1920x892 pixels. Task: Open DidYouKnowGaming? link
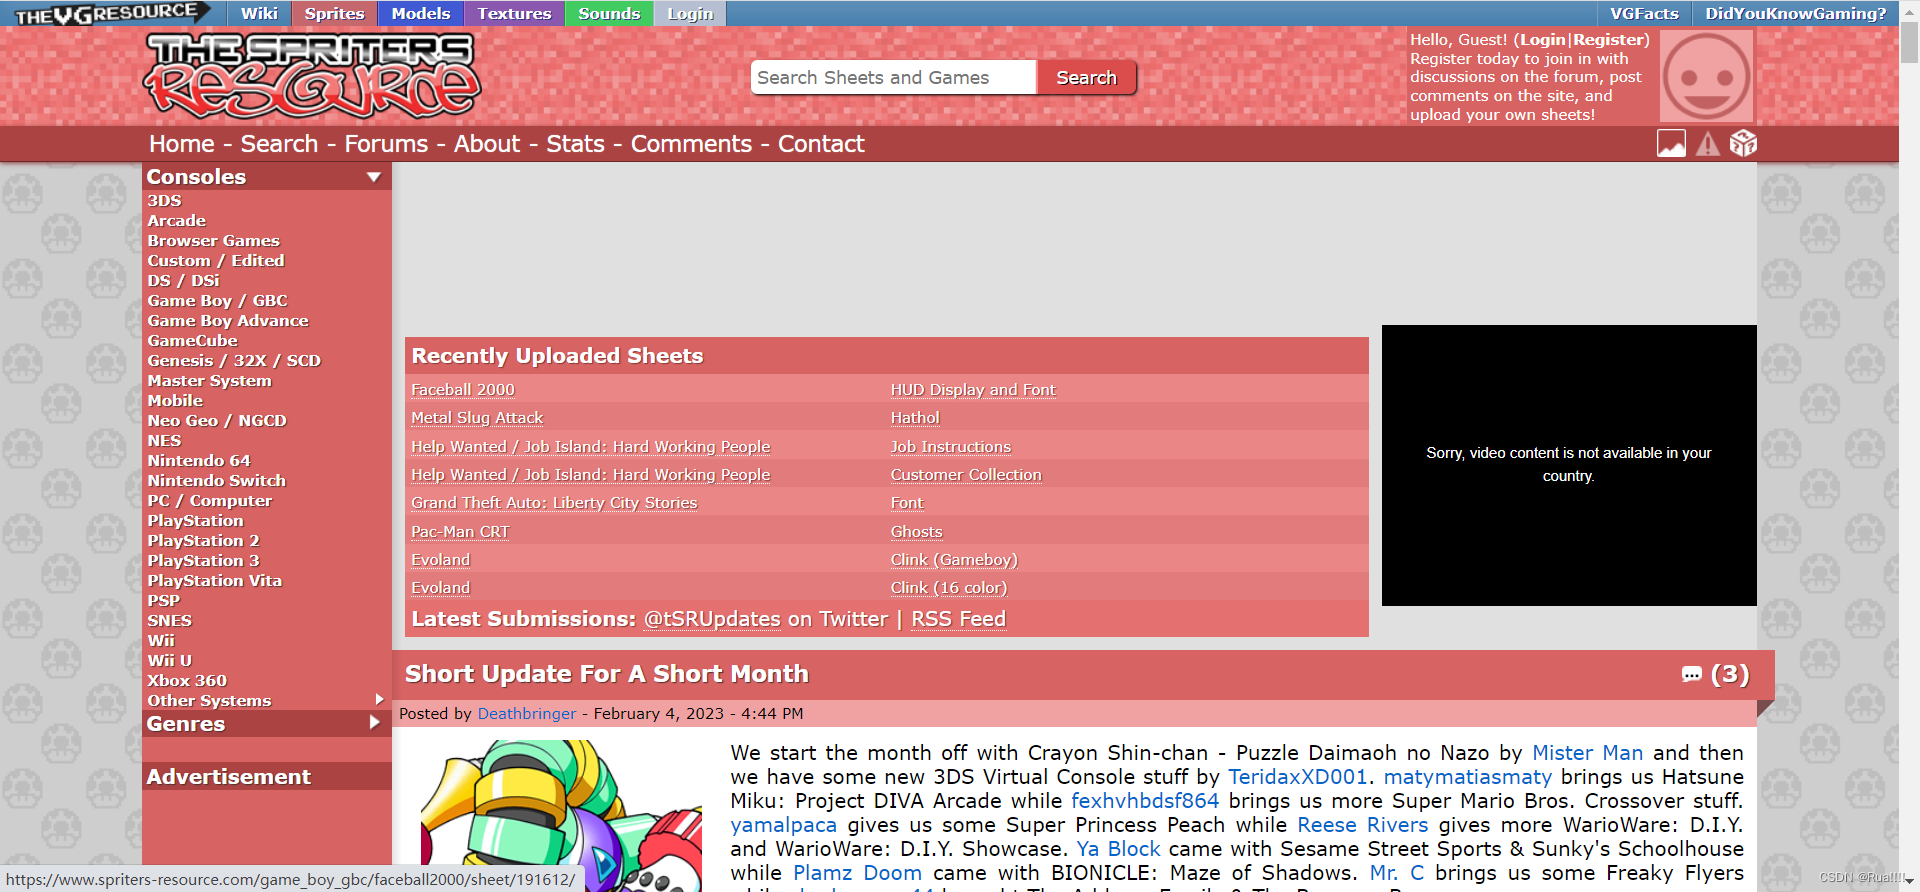coord(1795,13)
